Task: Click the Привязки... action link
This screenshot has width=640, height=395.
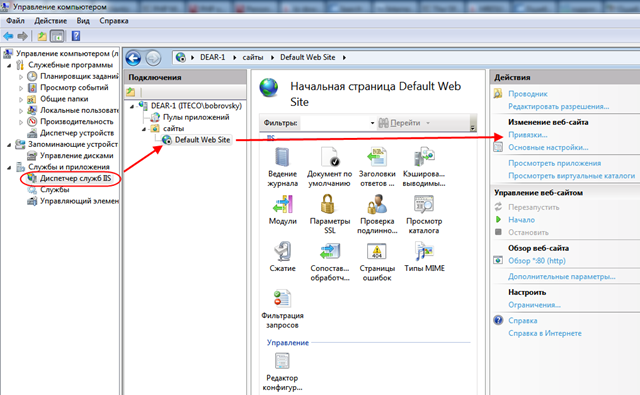Action: click(x=528, y=135)
